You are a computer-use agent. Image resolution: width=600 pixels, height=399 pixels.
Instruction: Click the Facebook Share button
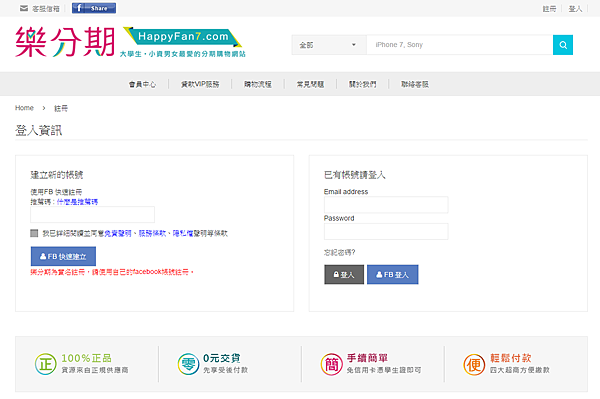tap(94, 8)
